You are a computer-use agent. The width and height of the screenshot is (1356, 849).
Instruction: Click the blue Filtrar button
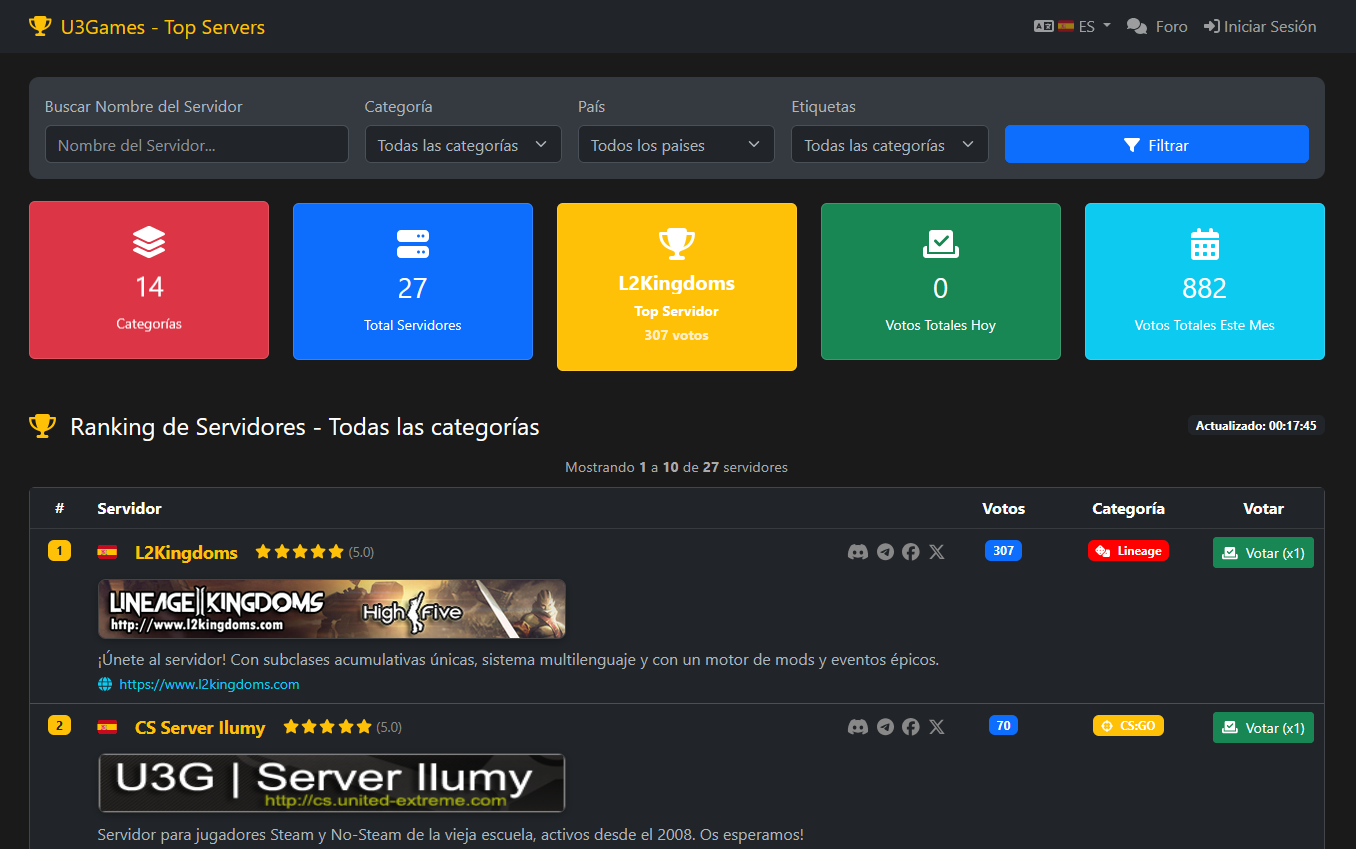[1157, 144]
